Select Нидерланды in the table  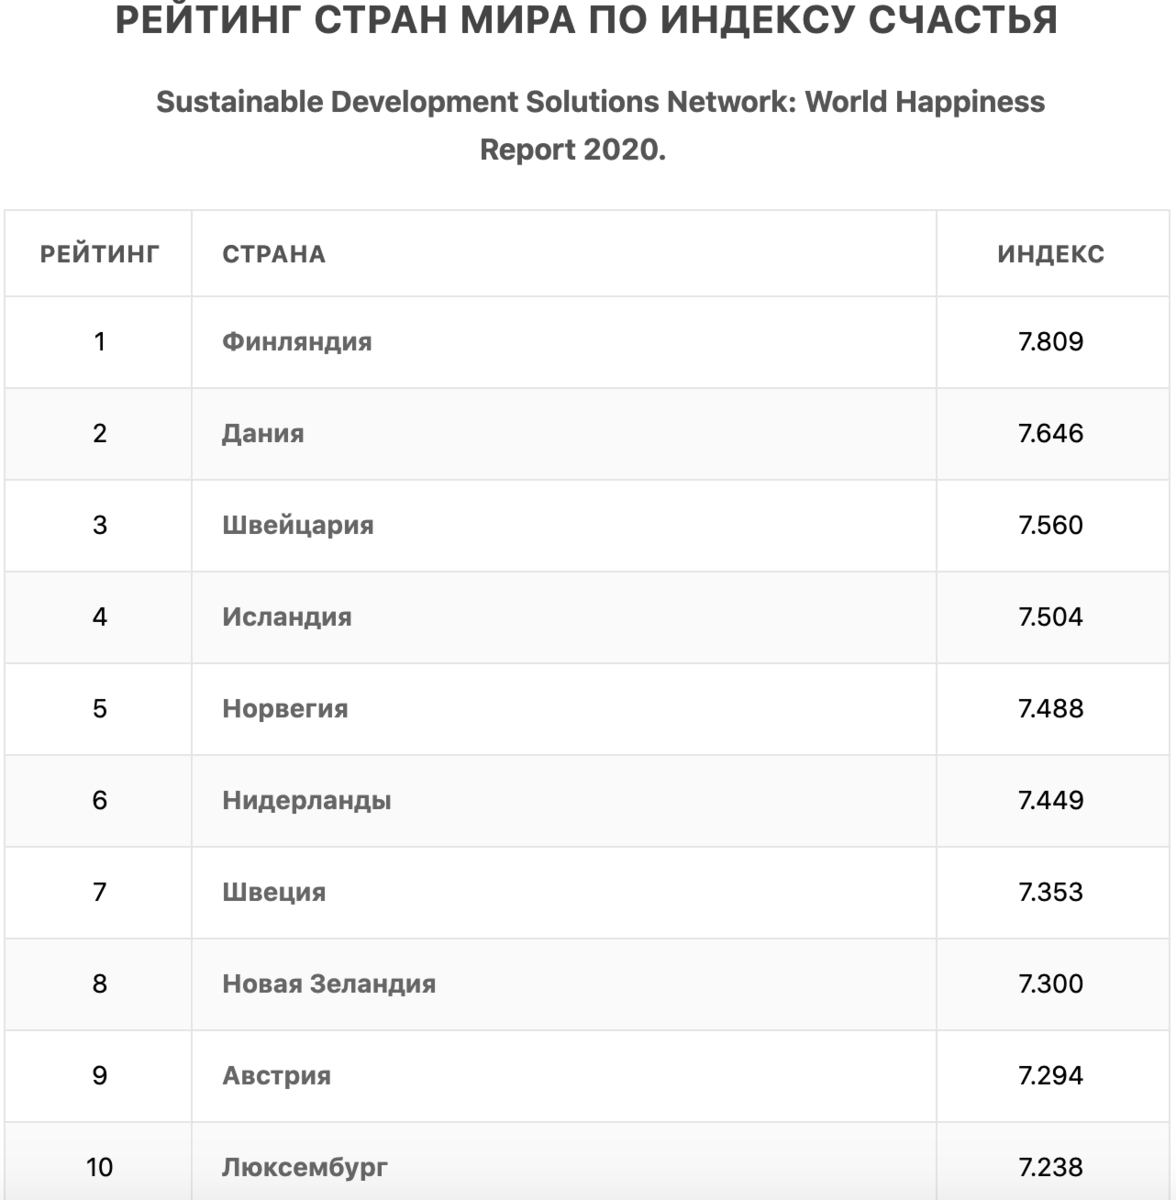click(307, 801)
